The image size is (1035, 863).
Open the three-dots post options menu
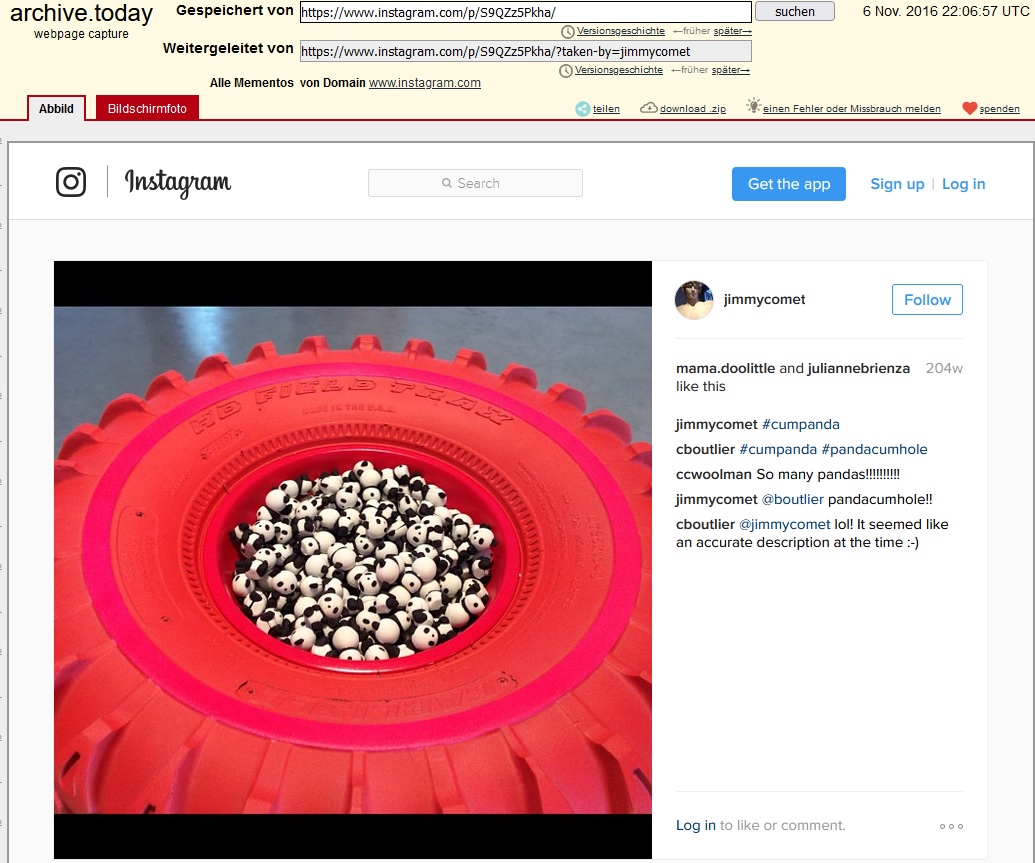[x=951, y=826]
